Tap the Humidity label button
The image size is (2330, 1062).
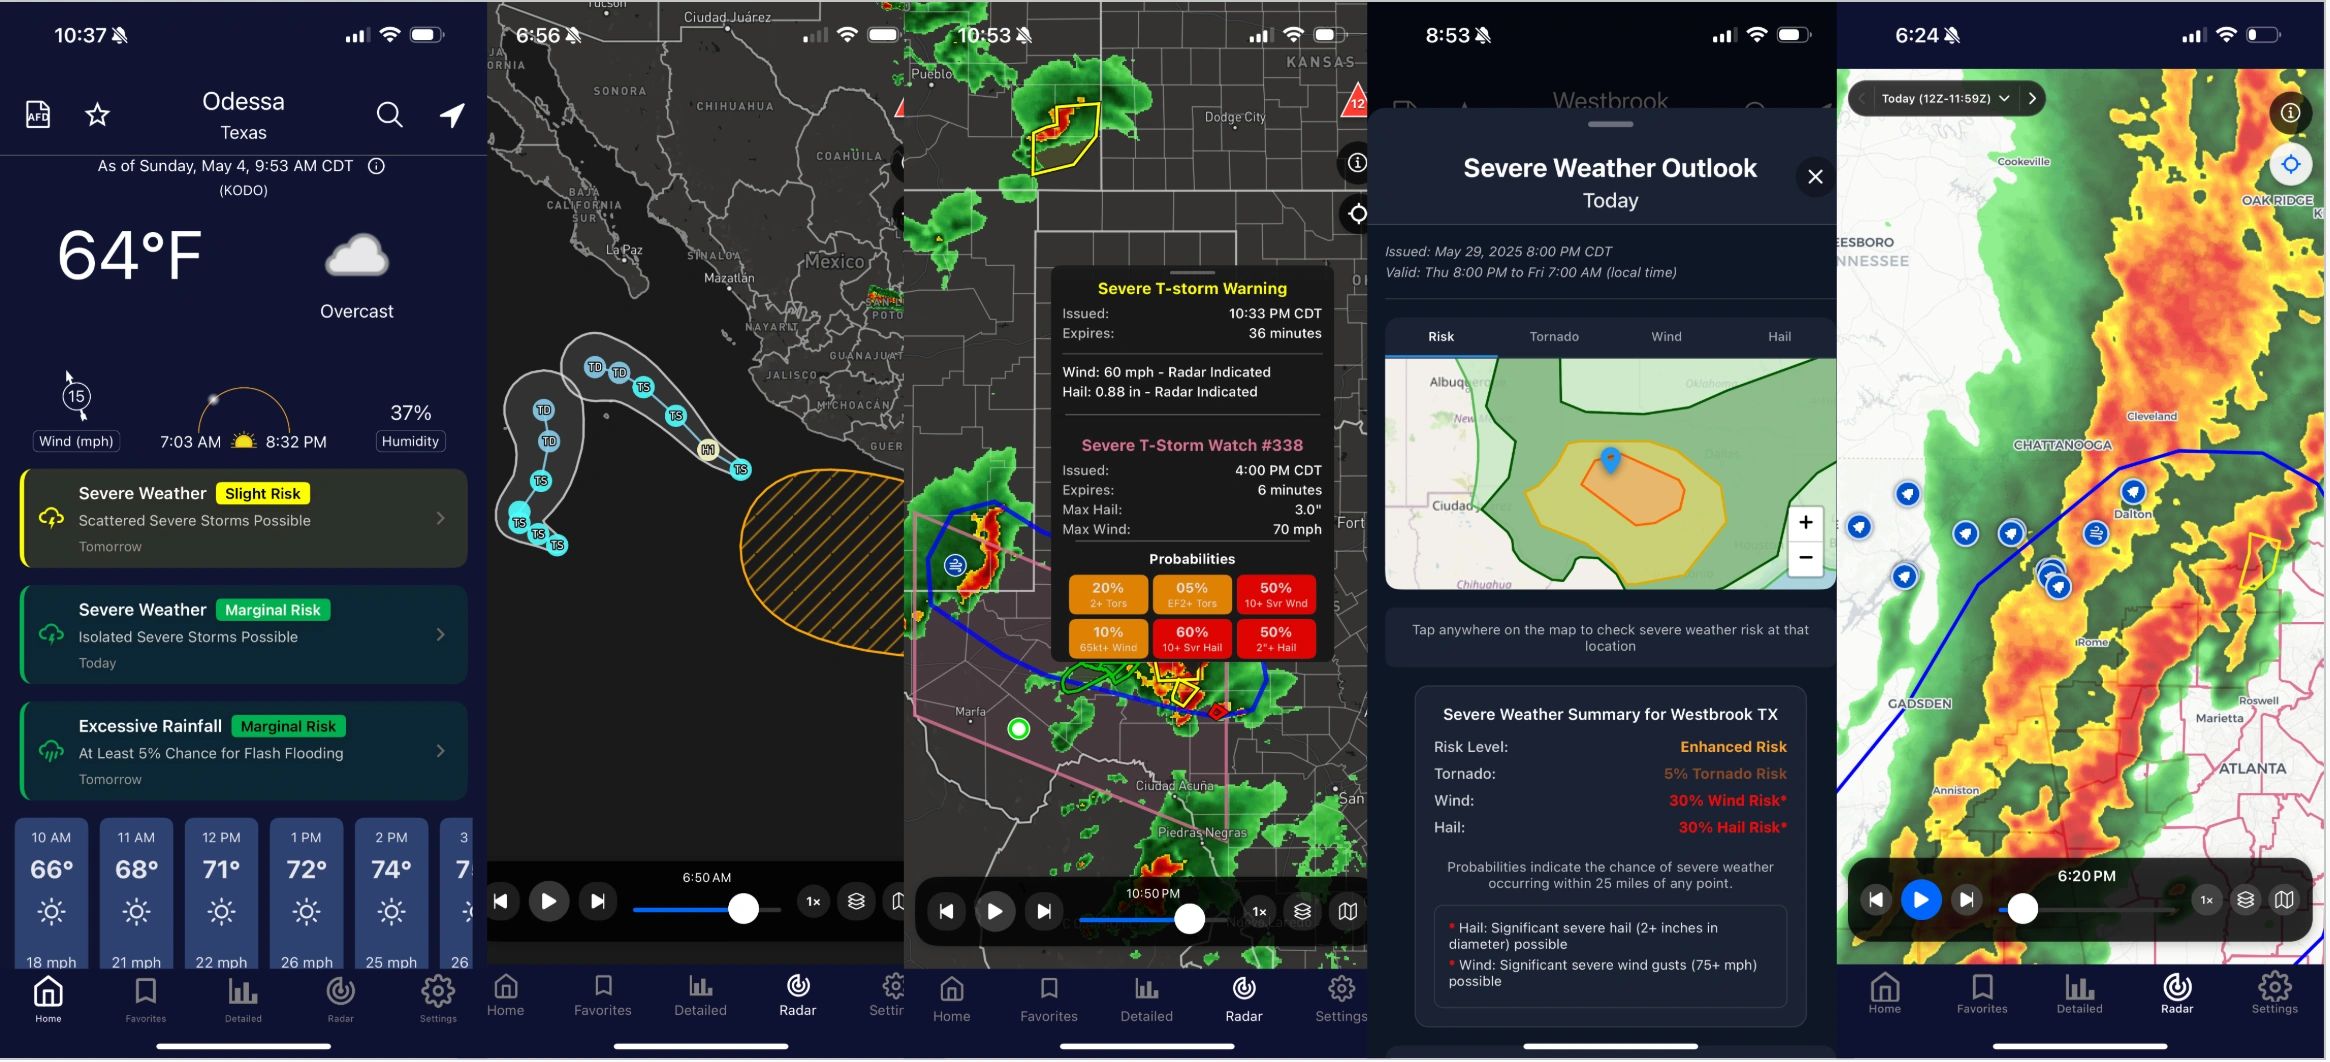point(410,441)
